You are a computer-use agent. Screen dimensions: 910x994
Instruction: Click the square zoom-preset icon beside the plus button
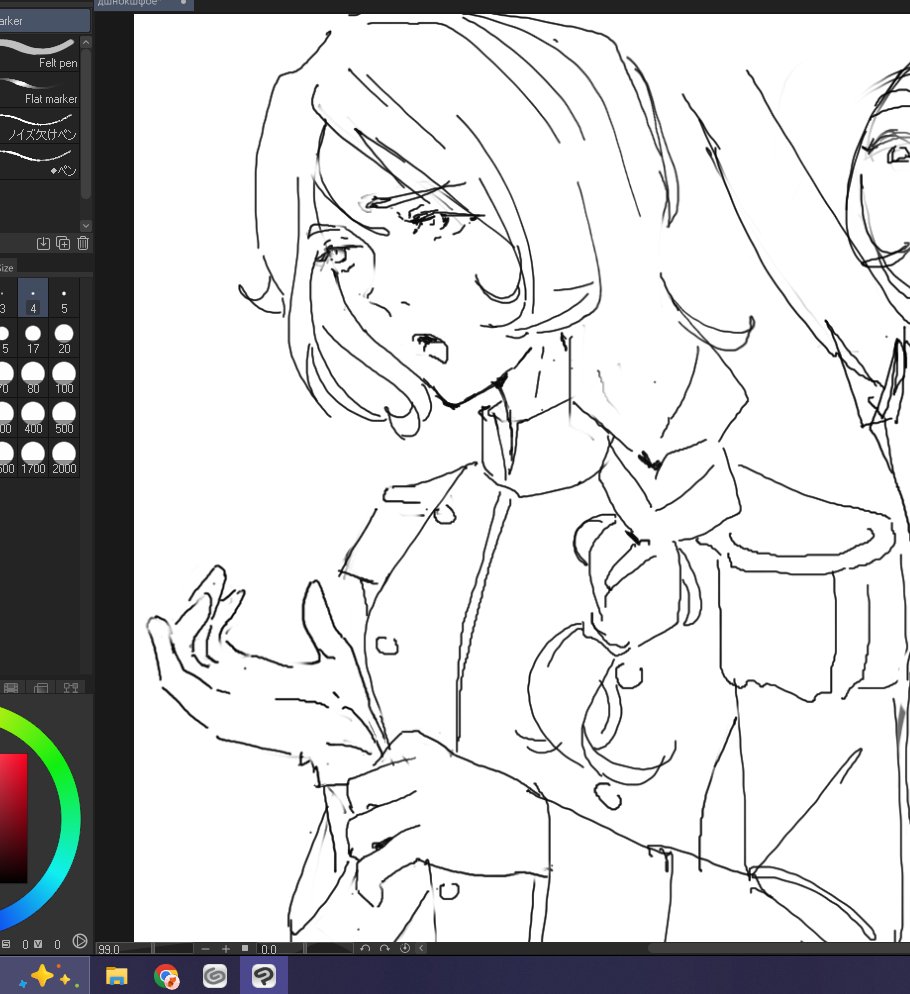(x=245, y=948)
